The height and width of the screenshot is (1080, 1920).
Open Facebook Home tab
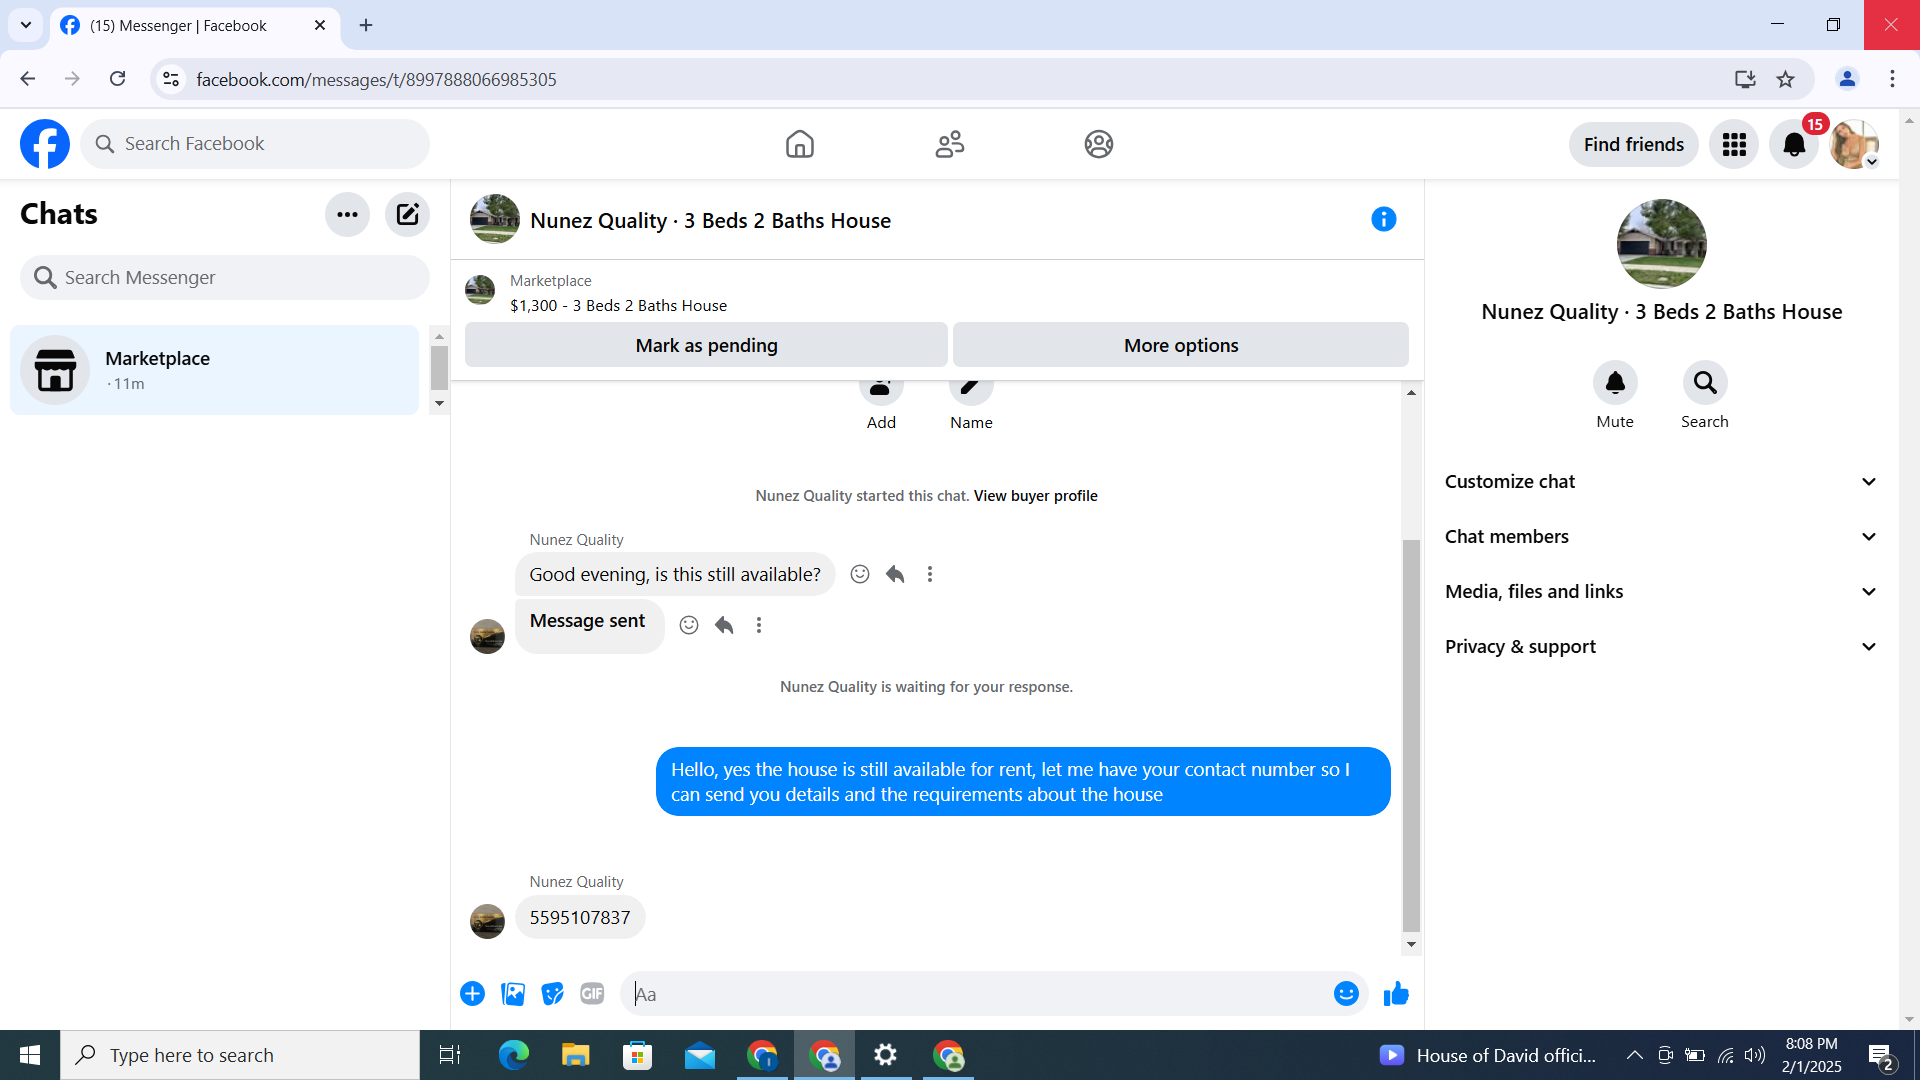pos(799,144)
